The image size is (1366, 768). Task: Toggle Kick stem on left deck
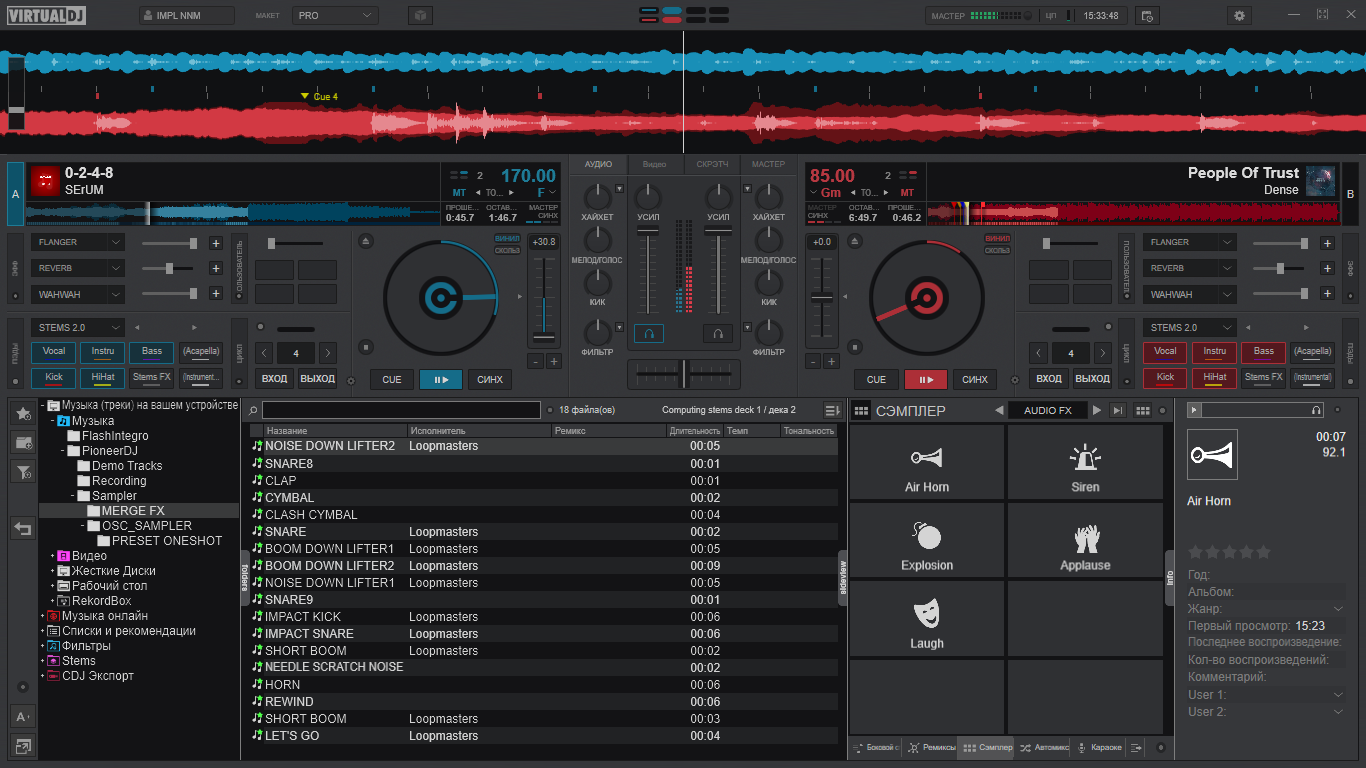53,378
